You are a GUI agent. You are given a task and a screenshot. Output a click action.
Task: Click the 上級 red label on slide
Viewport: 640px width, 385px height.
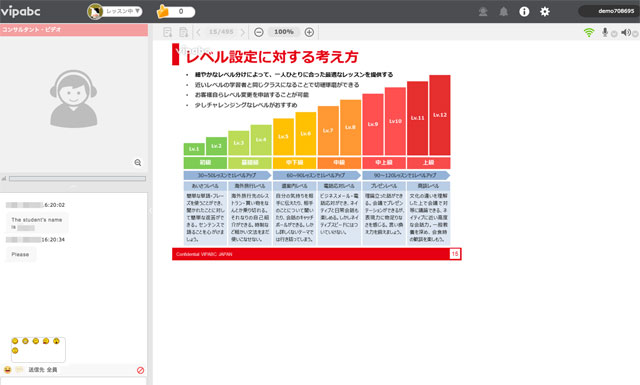(x=429, y=162)
